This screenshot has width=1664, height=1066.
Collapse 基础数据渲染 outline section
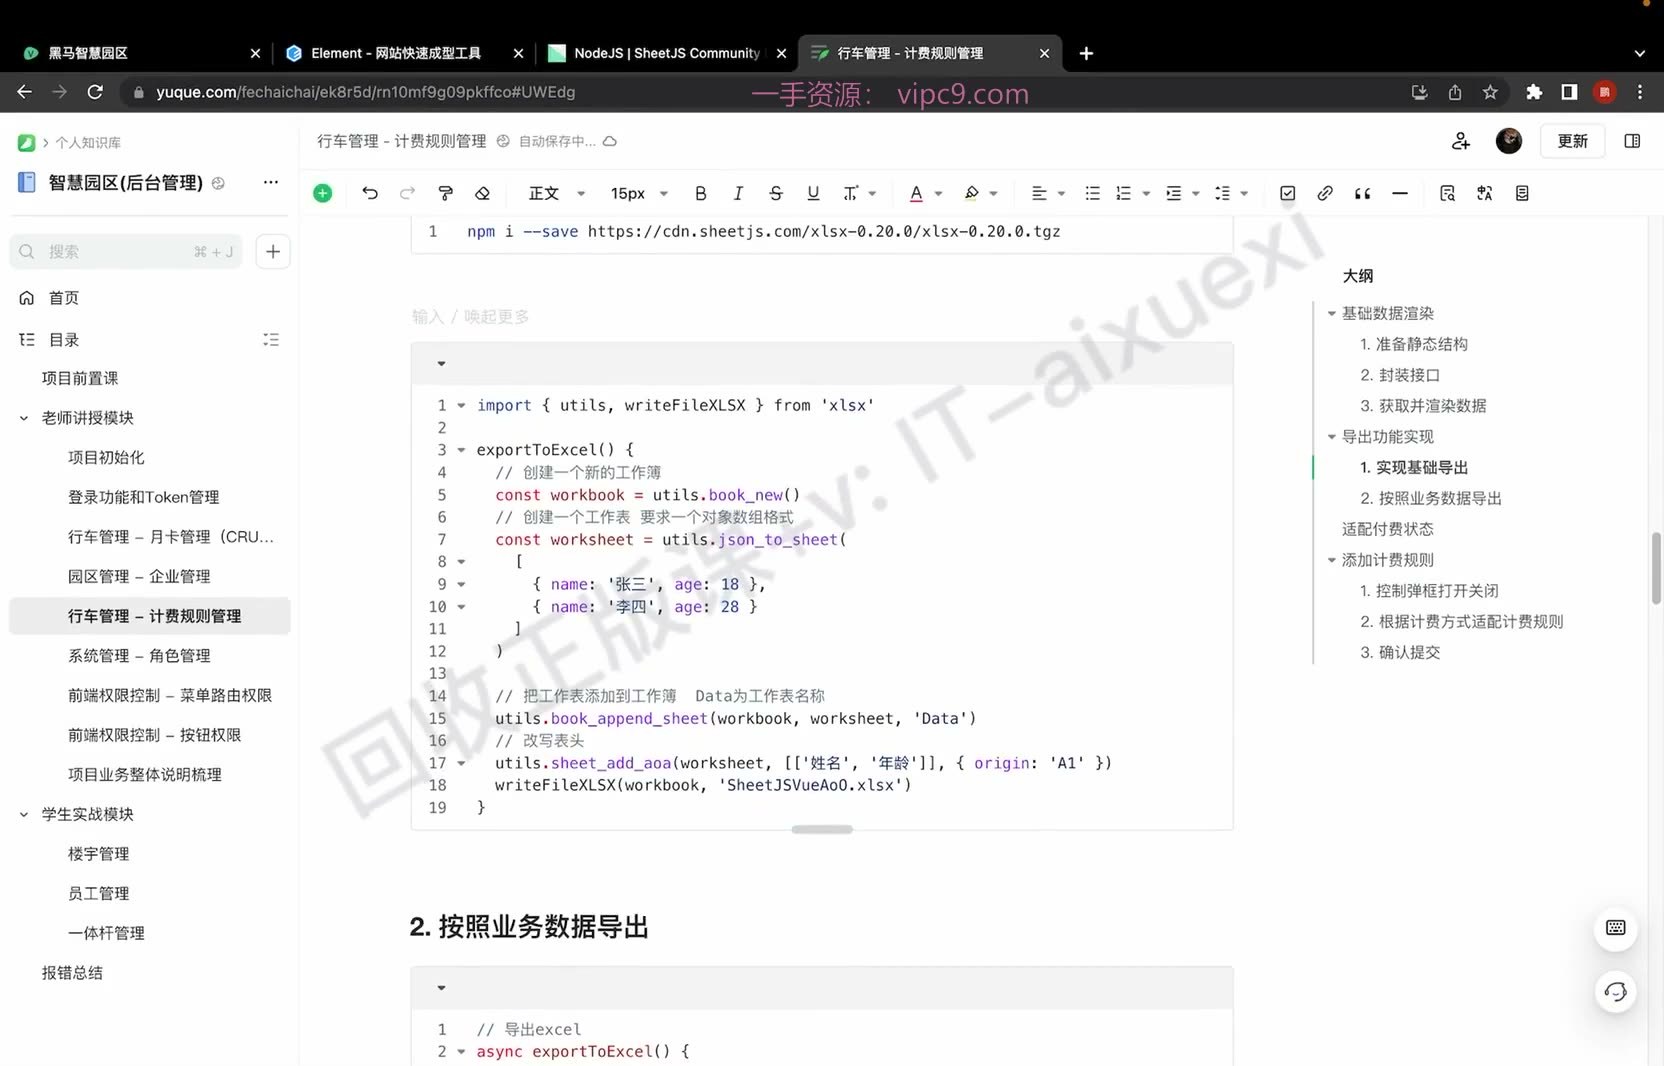[x=1331, y=314]
